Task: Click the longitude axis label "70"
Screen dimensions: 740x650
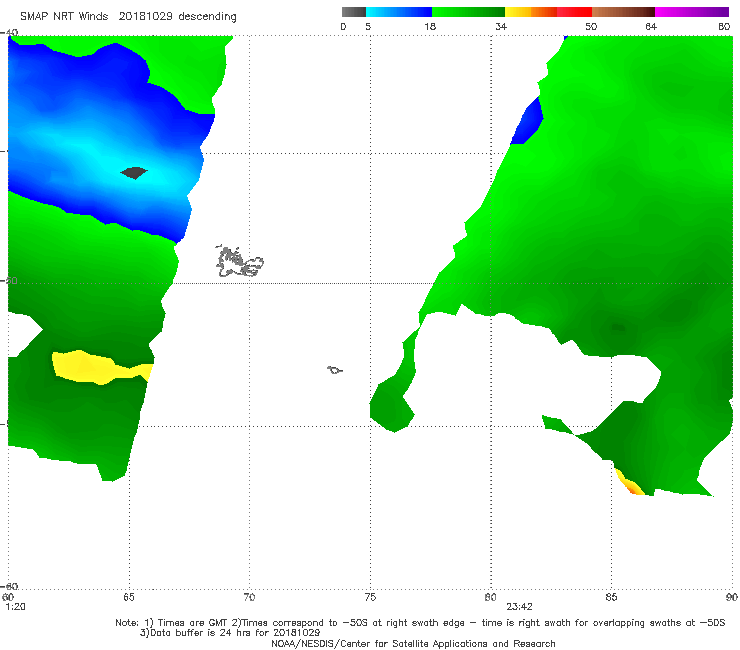Action: pos(249,597)
